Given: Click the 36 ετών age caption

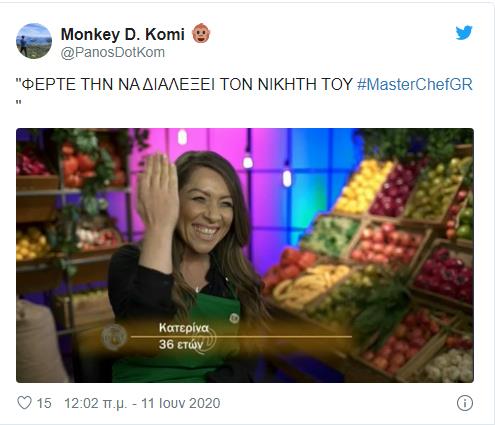Looking at the screenshot, I should [x=181, y=344].
